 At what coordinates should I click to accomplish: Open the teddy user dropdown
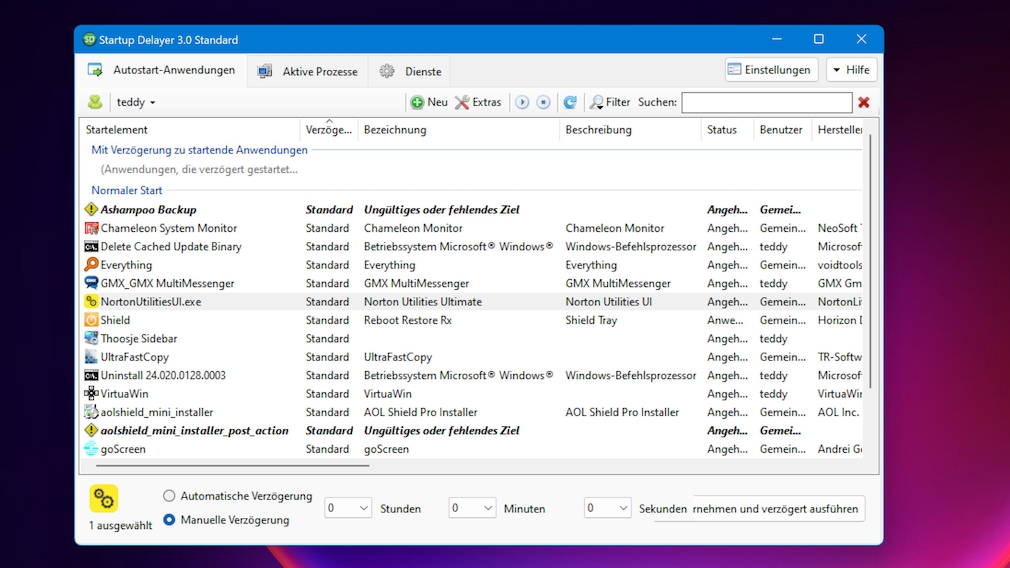point(136,102)
